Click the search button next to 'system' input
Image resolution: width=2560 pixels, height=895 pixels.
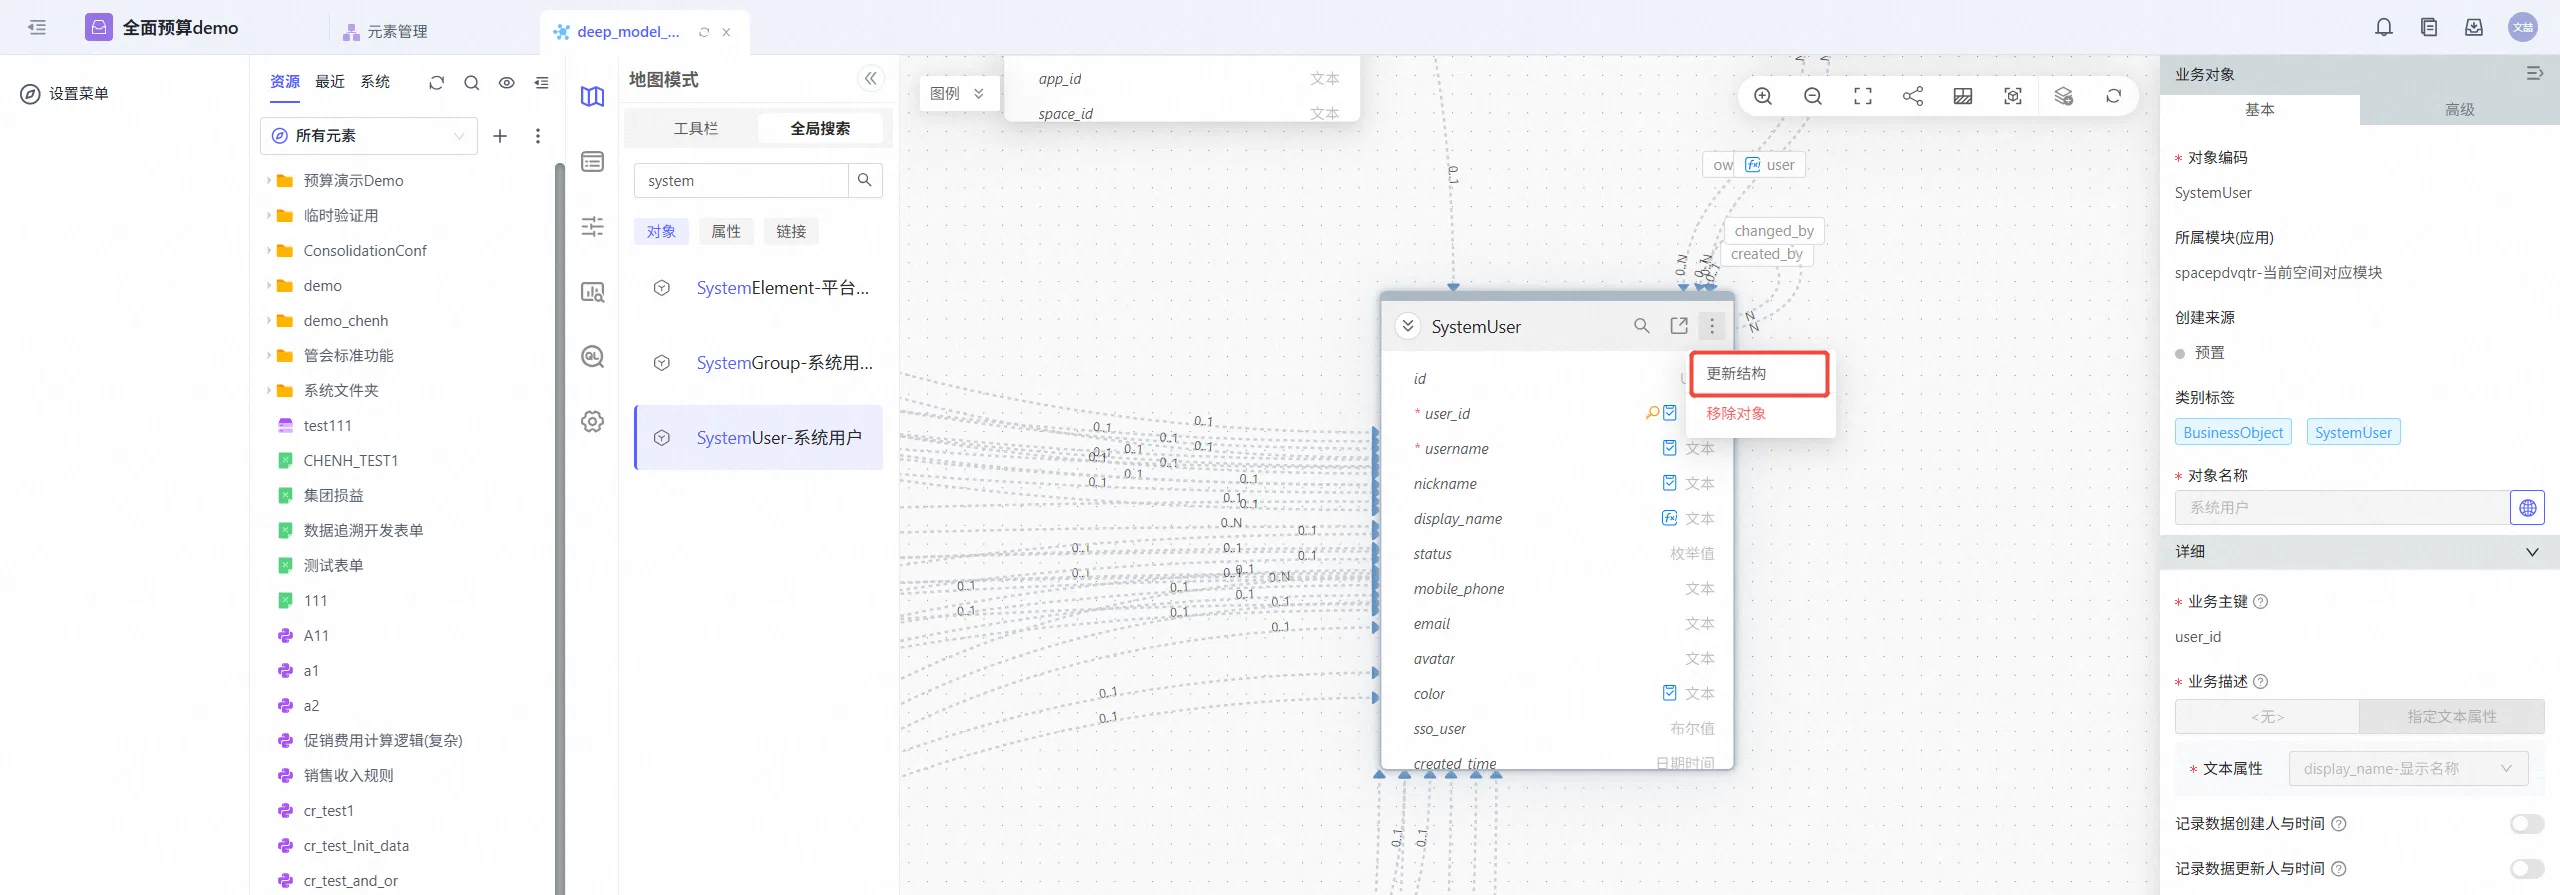(865, 180)
